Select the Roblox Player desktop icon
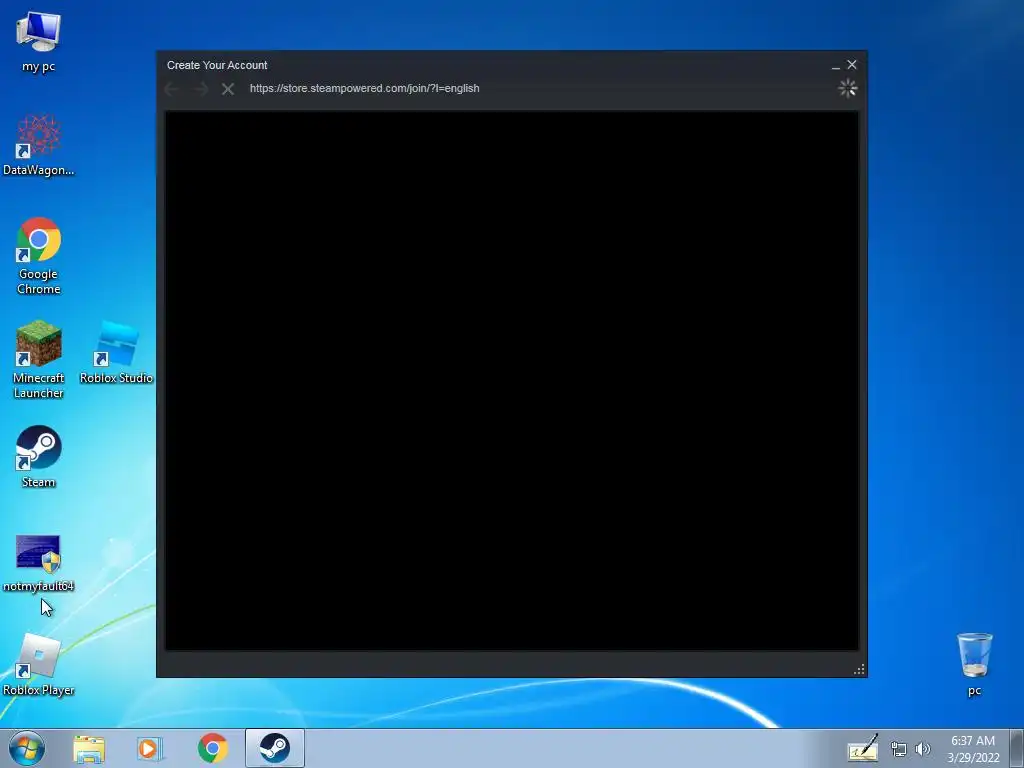This screenshot has height=768, width=1024. pyautogui.click(x=38, y=665)
